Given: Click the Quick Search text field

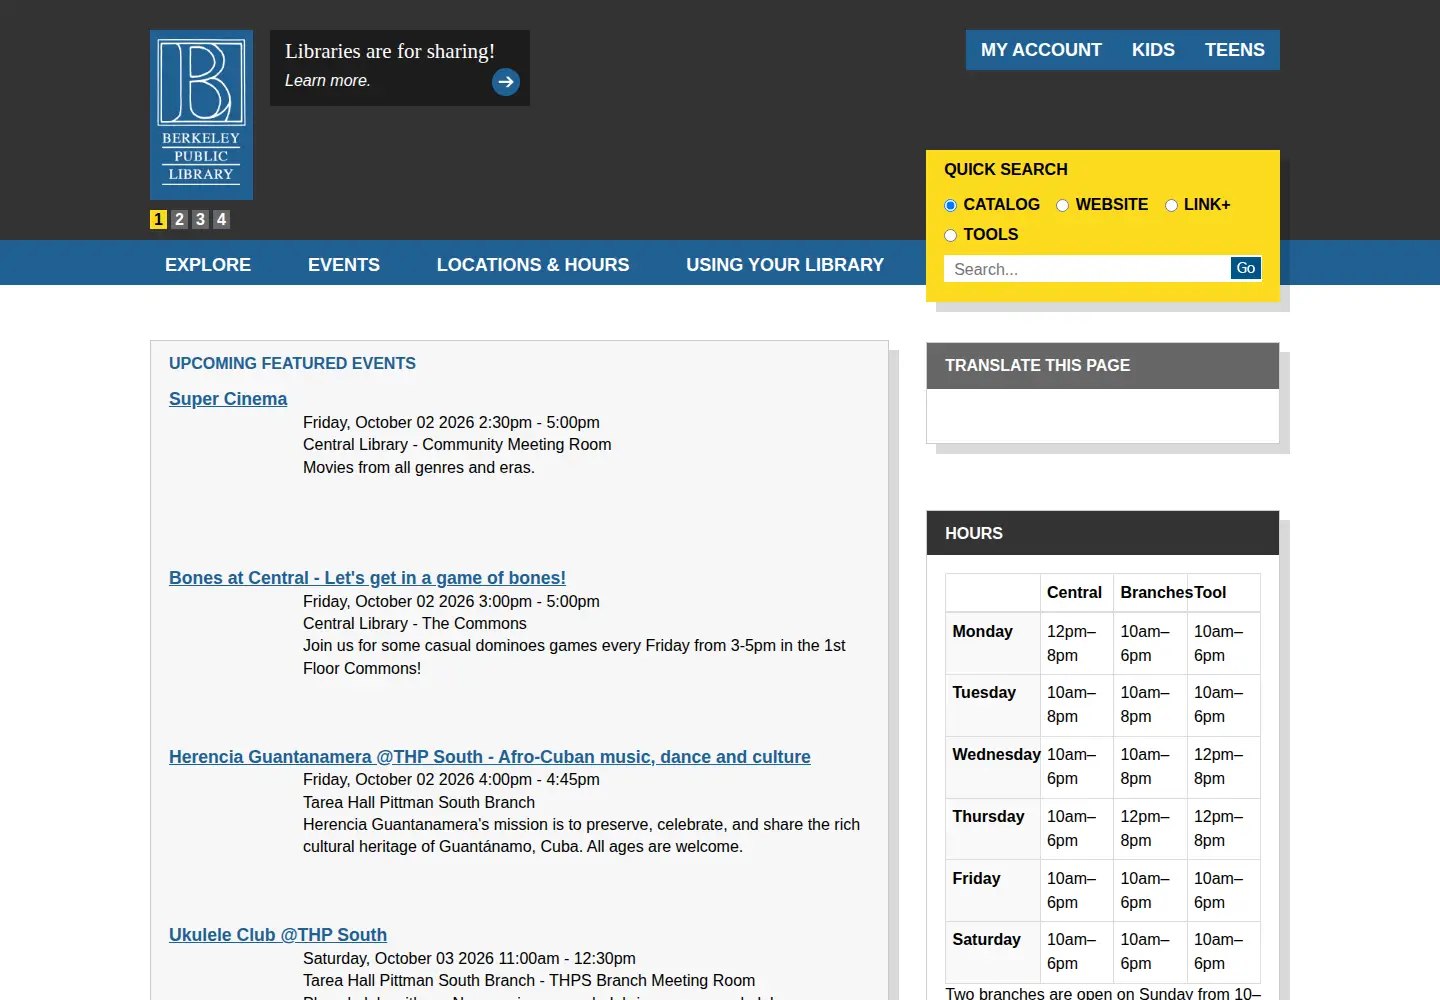Looking at the screenshot, I should 1087,269.
